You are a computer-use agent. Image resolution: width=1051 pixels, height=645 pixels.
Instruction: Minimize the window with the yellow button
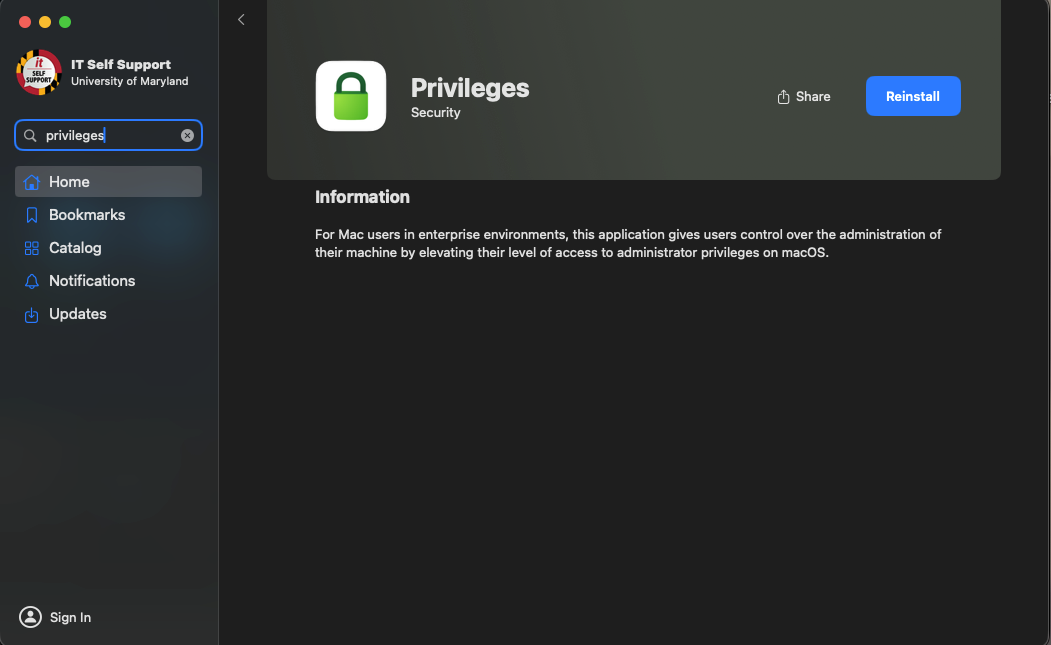point(45,22)
